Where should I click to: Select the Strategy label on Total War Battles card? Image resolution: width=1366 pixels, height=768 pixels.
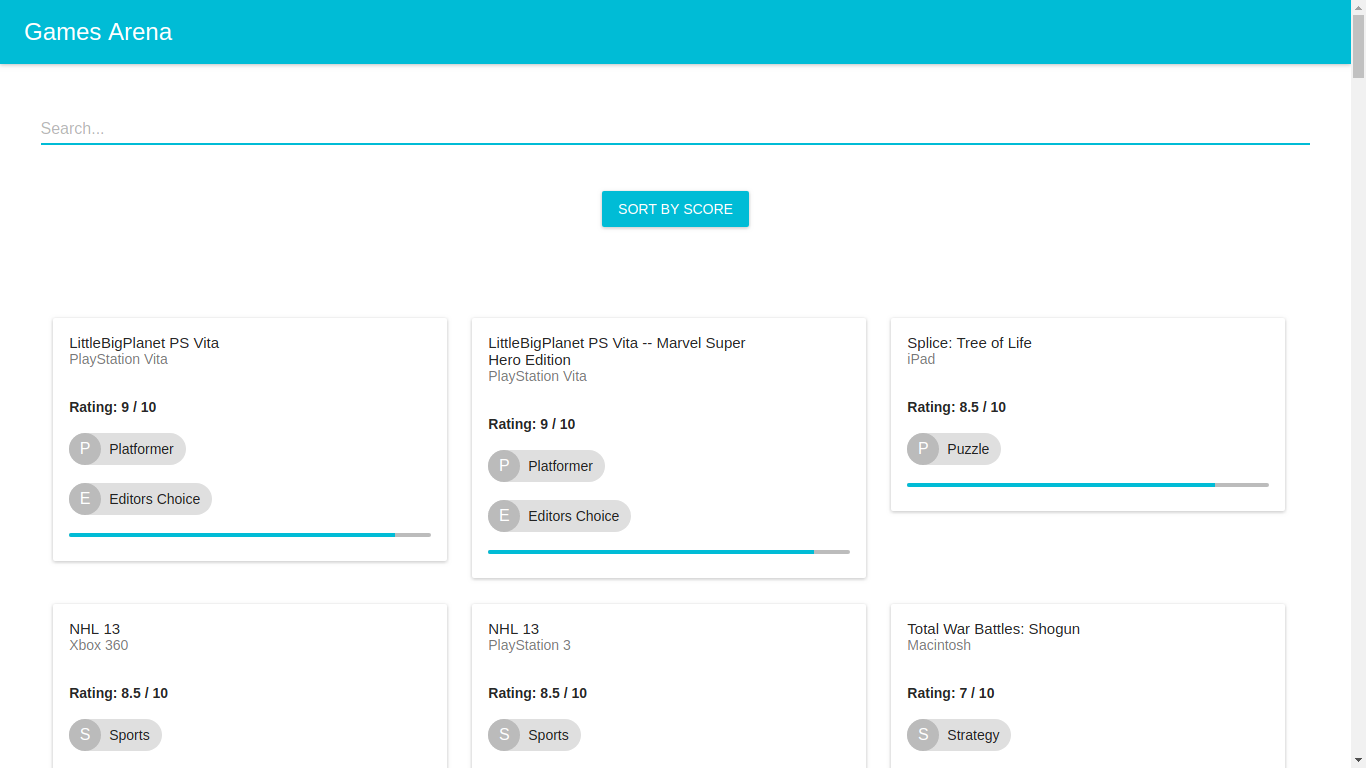(x=973, y=735)
